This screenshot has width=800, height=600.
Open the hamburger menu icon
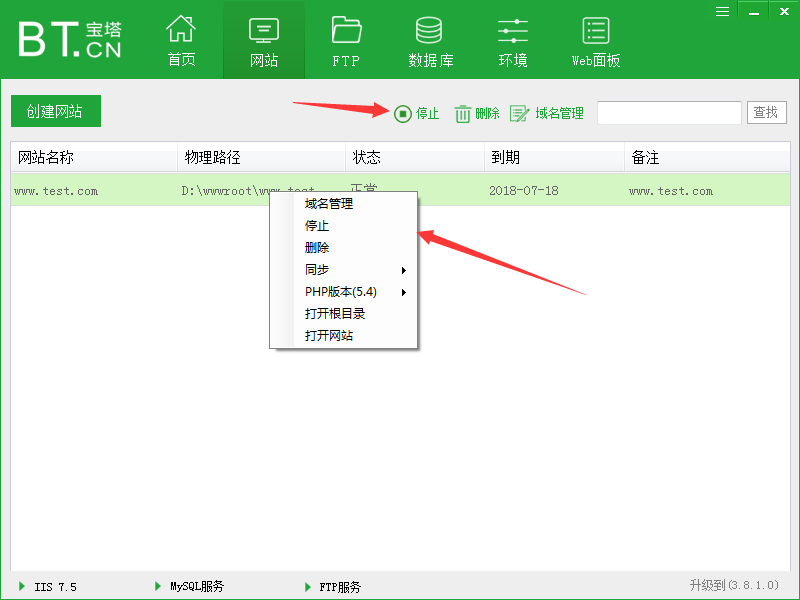pos(722,11)
